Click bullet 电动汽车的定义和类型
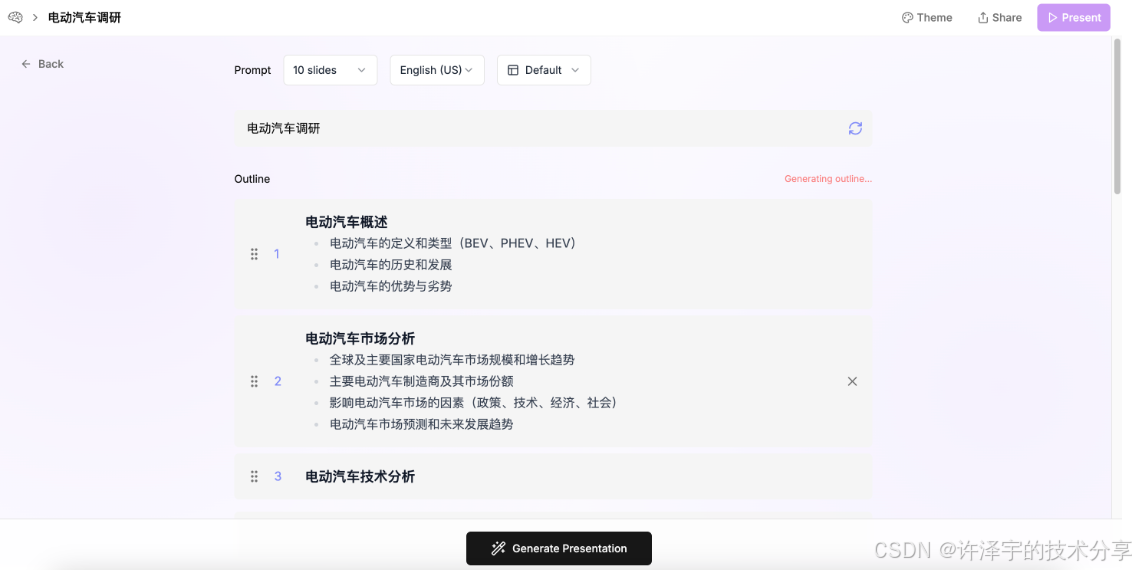Image resolution: width=1136 pixels, height=570 pixels. 453,243
